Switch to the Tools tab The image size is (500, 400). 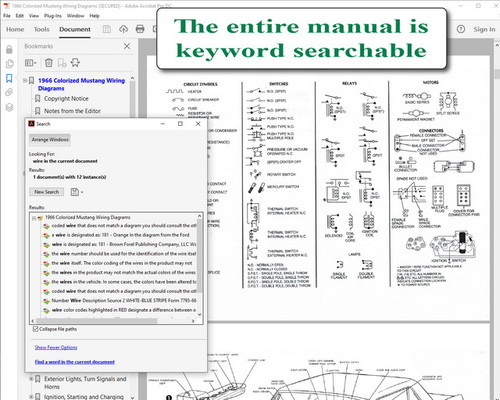[x=41, y=29]
